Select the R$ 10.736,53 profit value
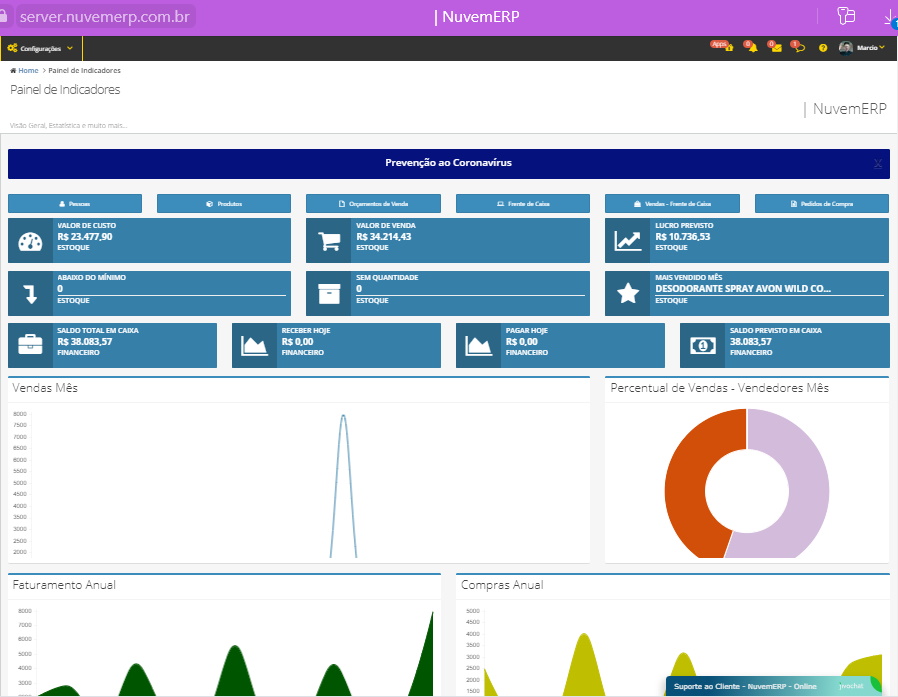 click(683, 237)
